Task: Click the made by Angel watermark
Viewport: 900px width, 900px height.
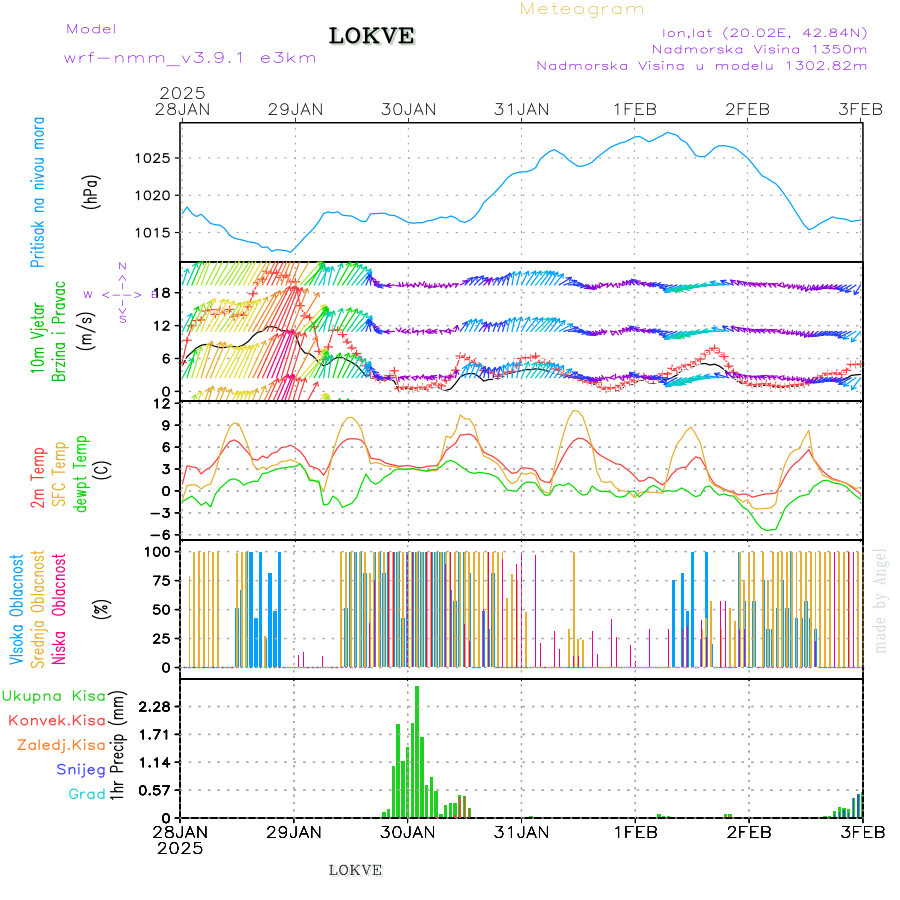Action: coord(881,600)
